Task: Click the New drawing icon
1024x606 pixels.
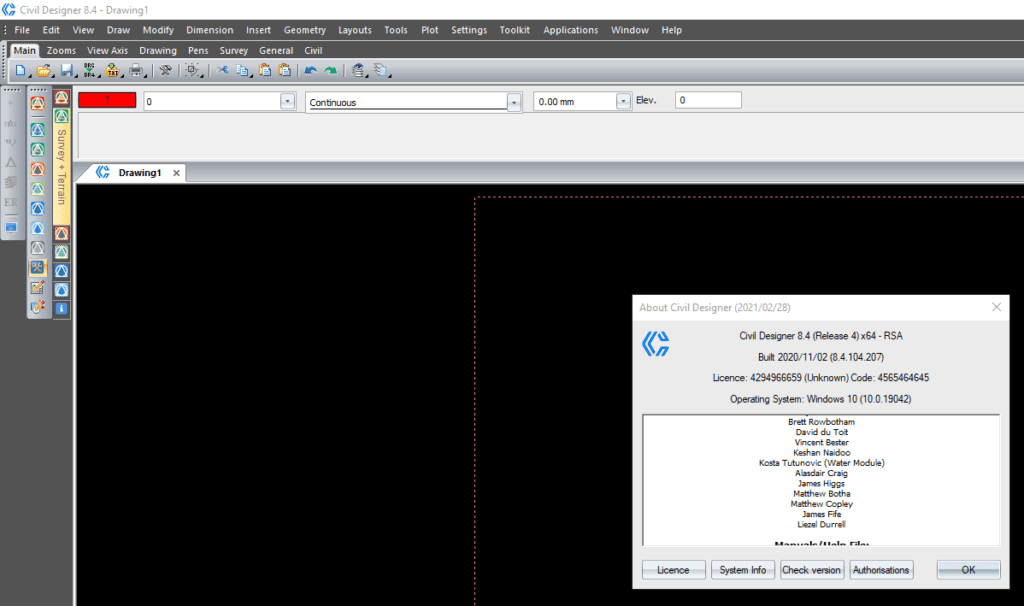Action: [x=20, y=71]
